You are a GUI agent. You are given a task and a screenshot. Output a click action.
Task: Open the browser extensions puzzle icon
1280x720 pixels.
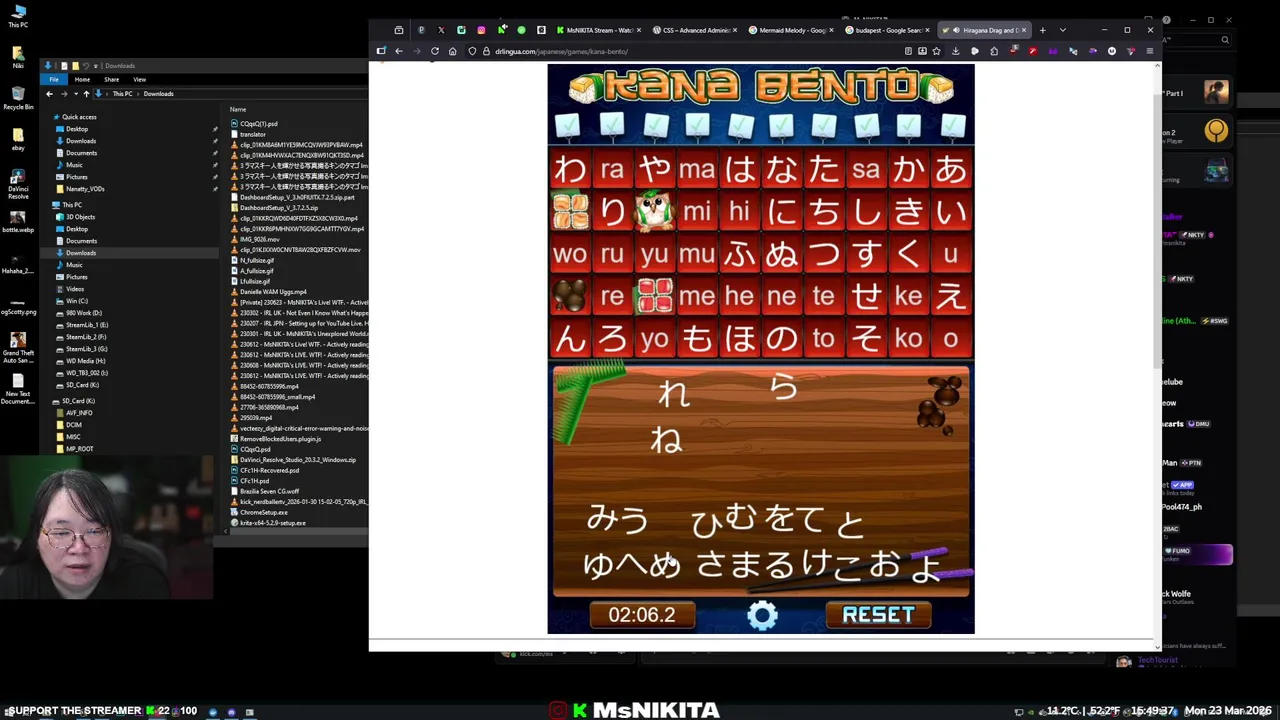point(994,51)
